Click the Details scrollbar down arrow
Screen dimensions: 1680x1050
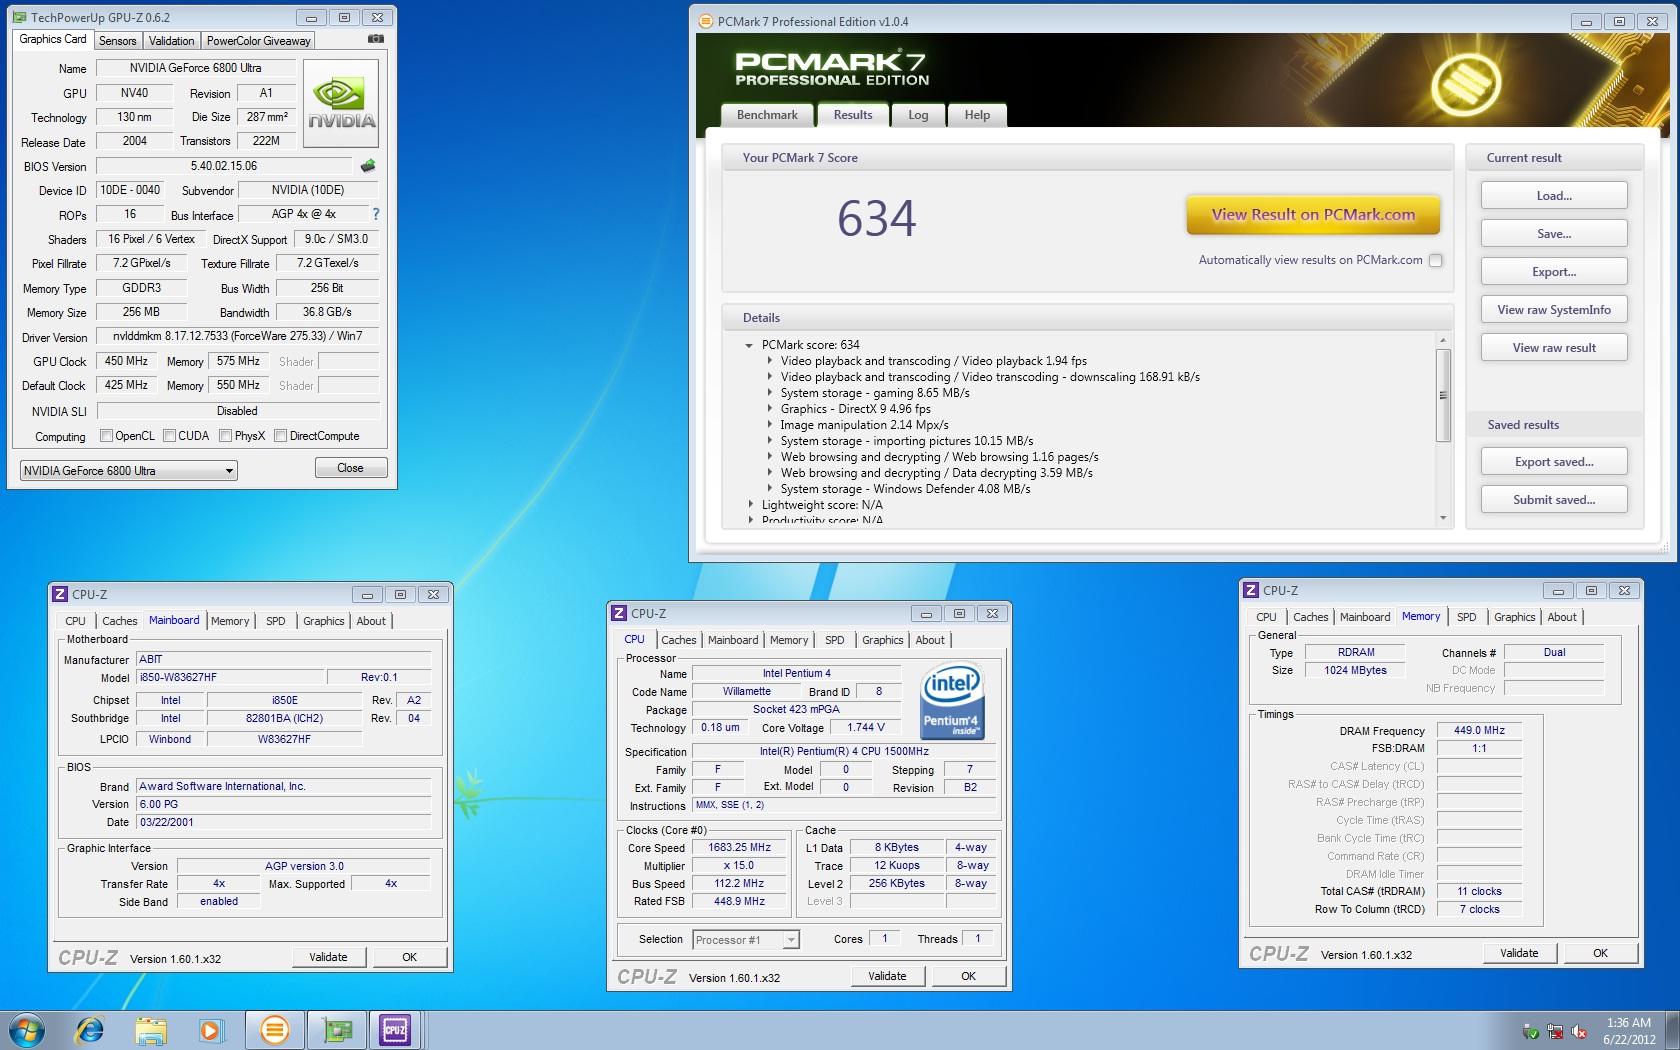1443,518
